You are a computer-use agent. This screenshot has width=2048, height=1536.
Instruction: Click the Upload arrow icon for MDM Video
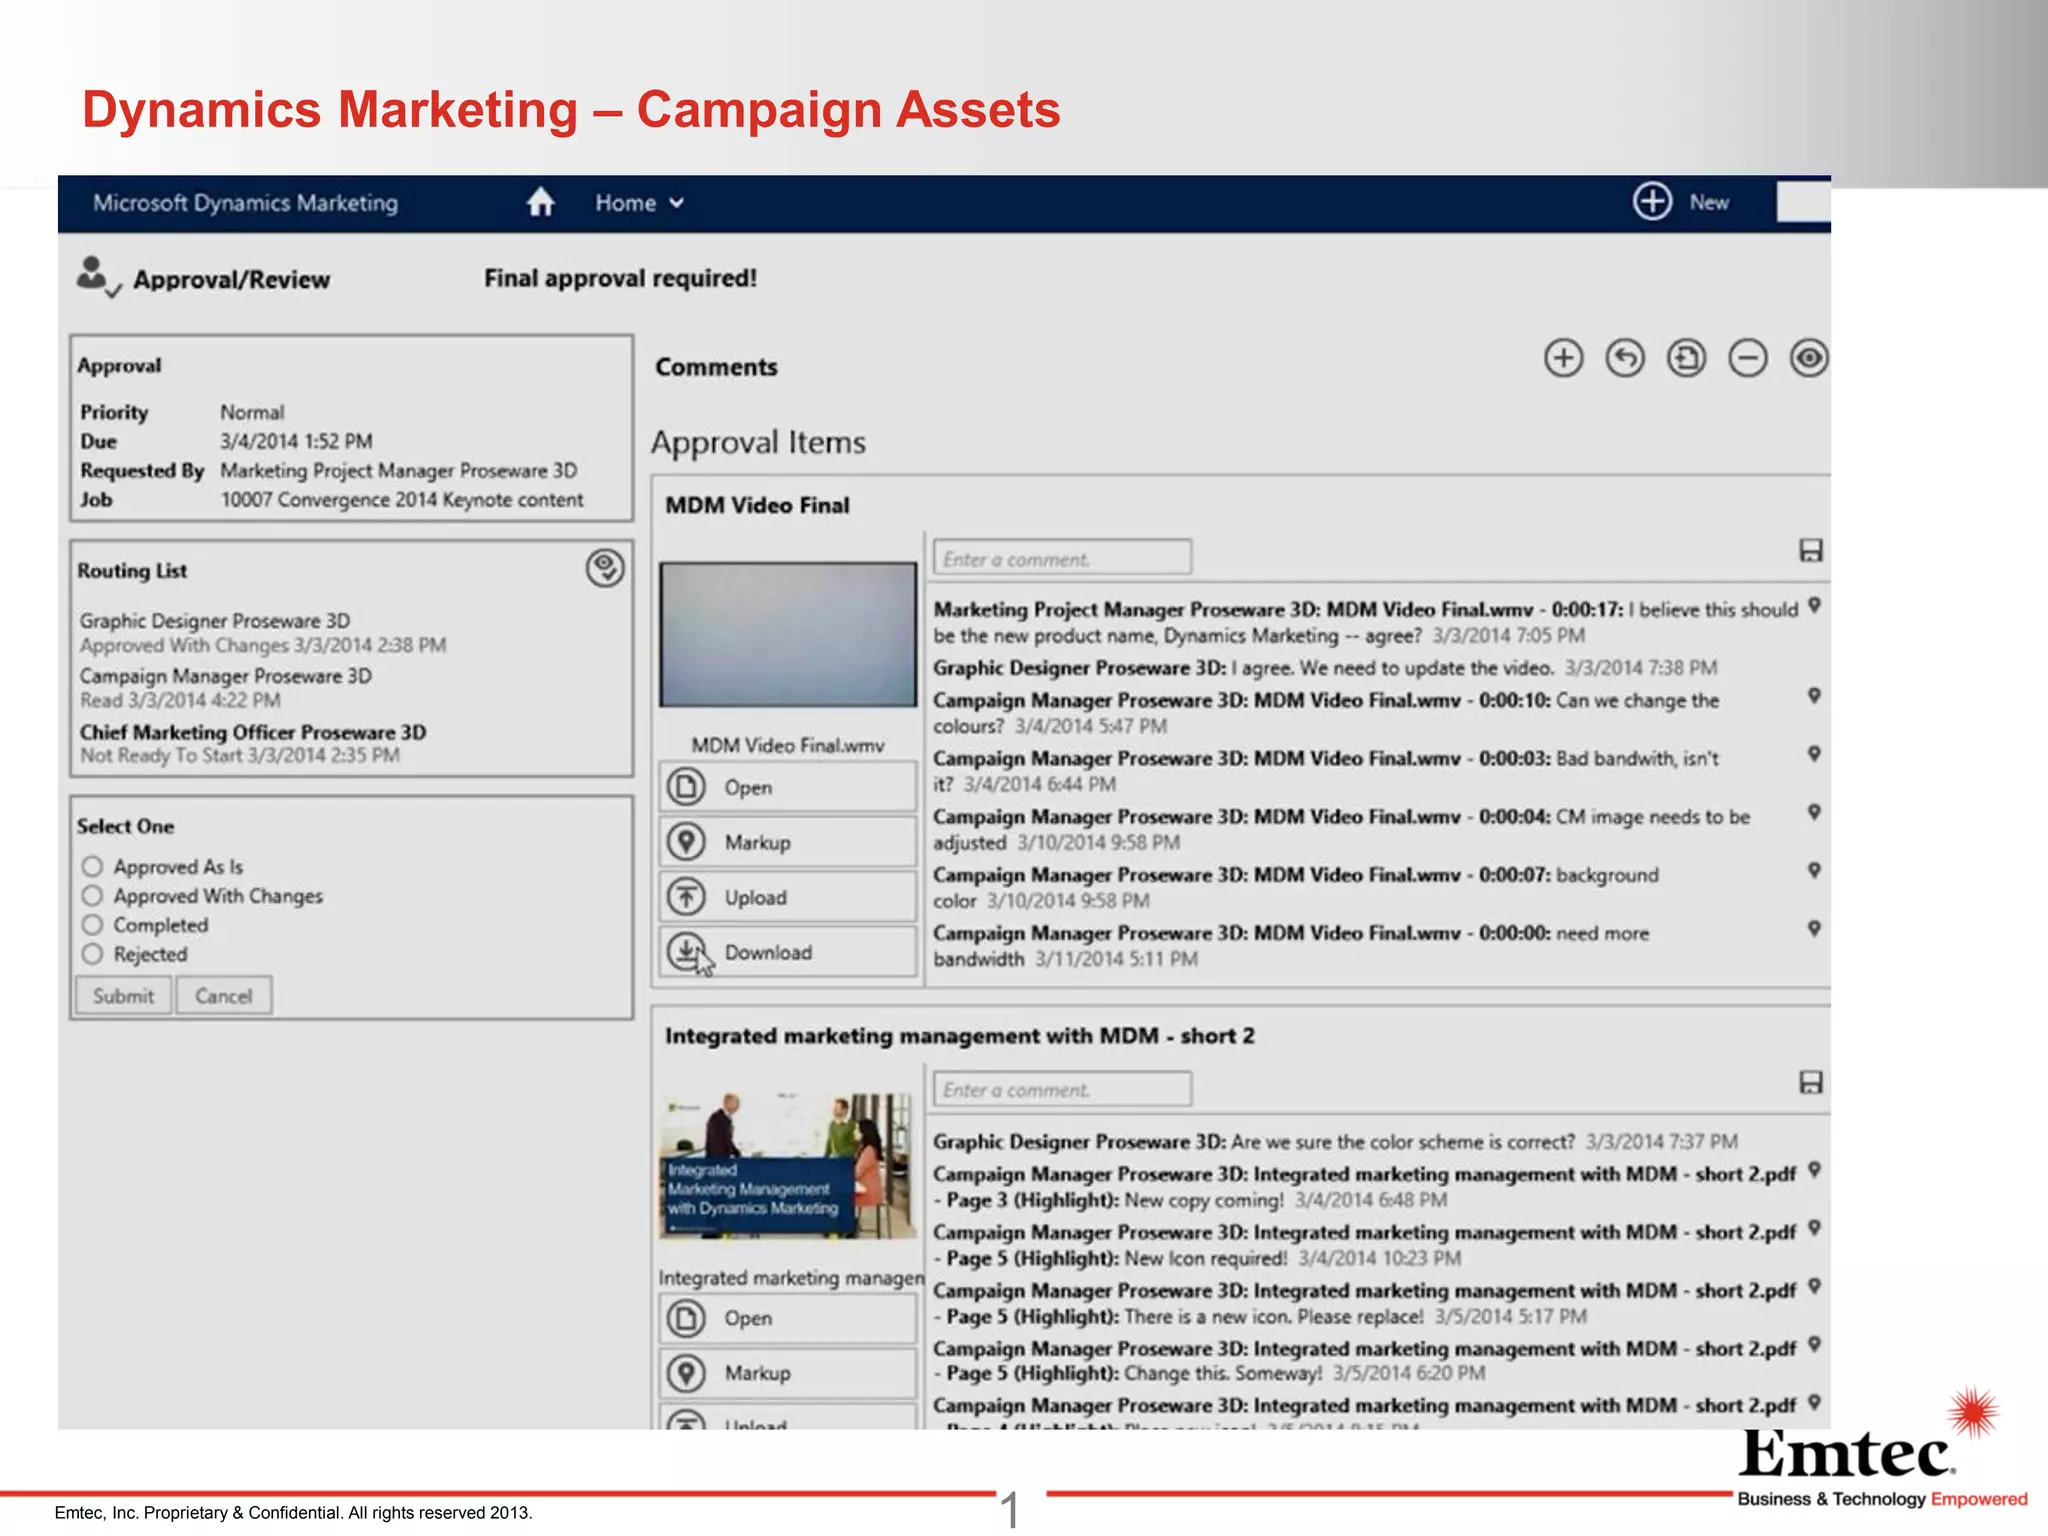tap(686, 897)
